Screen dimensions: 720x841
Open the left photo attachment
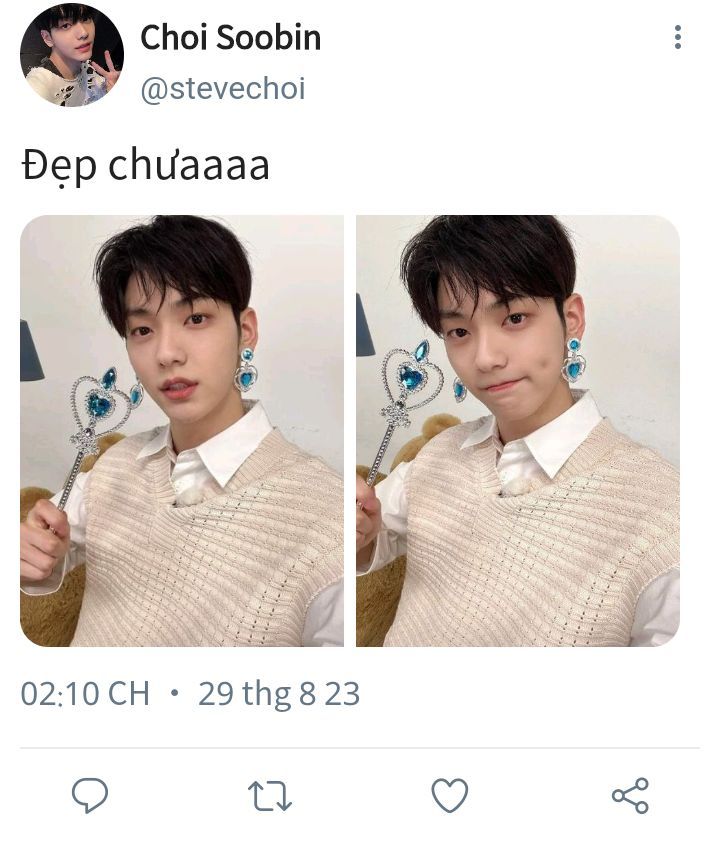point(182,431)
